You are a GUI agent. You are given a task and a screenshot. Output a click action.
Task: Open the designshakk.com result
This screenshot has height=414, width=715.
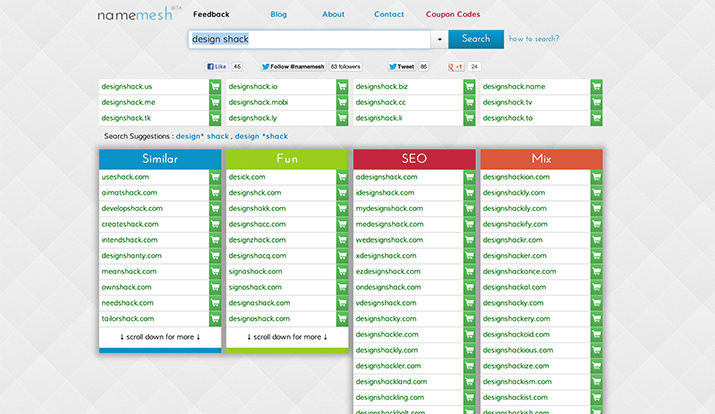click(257, 208)
